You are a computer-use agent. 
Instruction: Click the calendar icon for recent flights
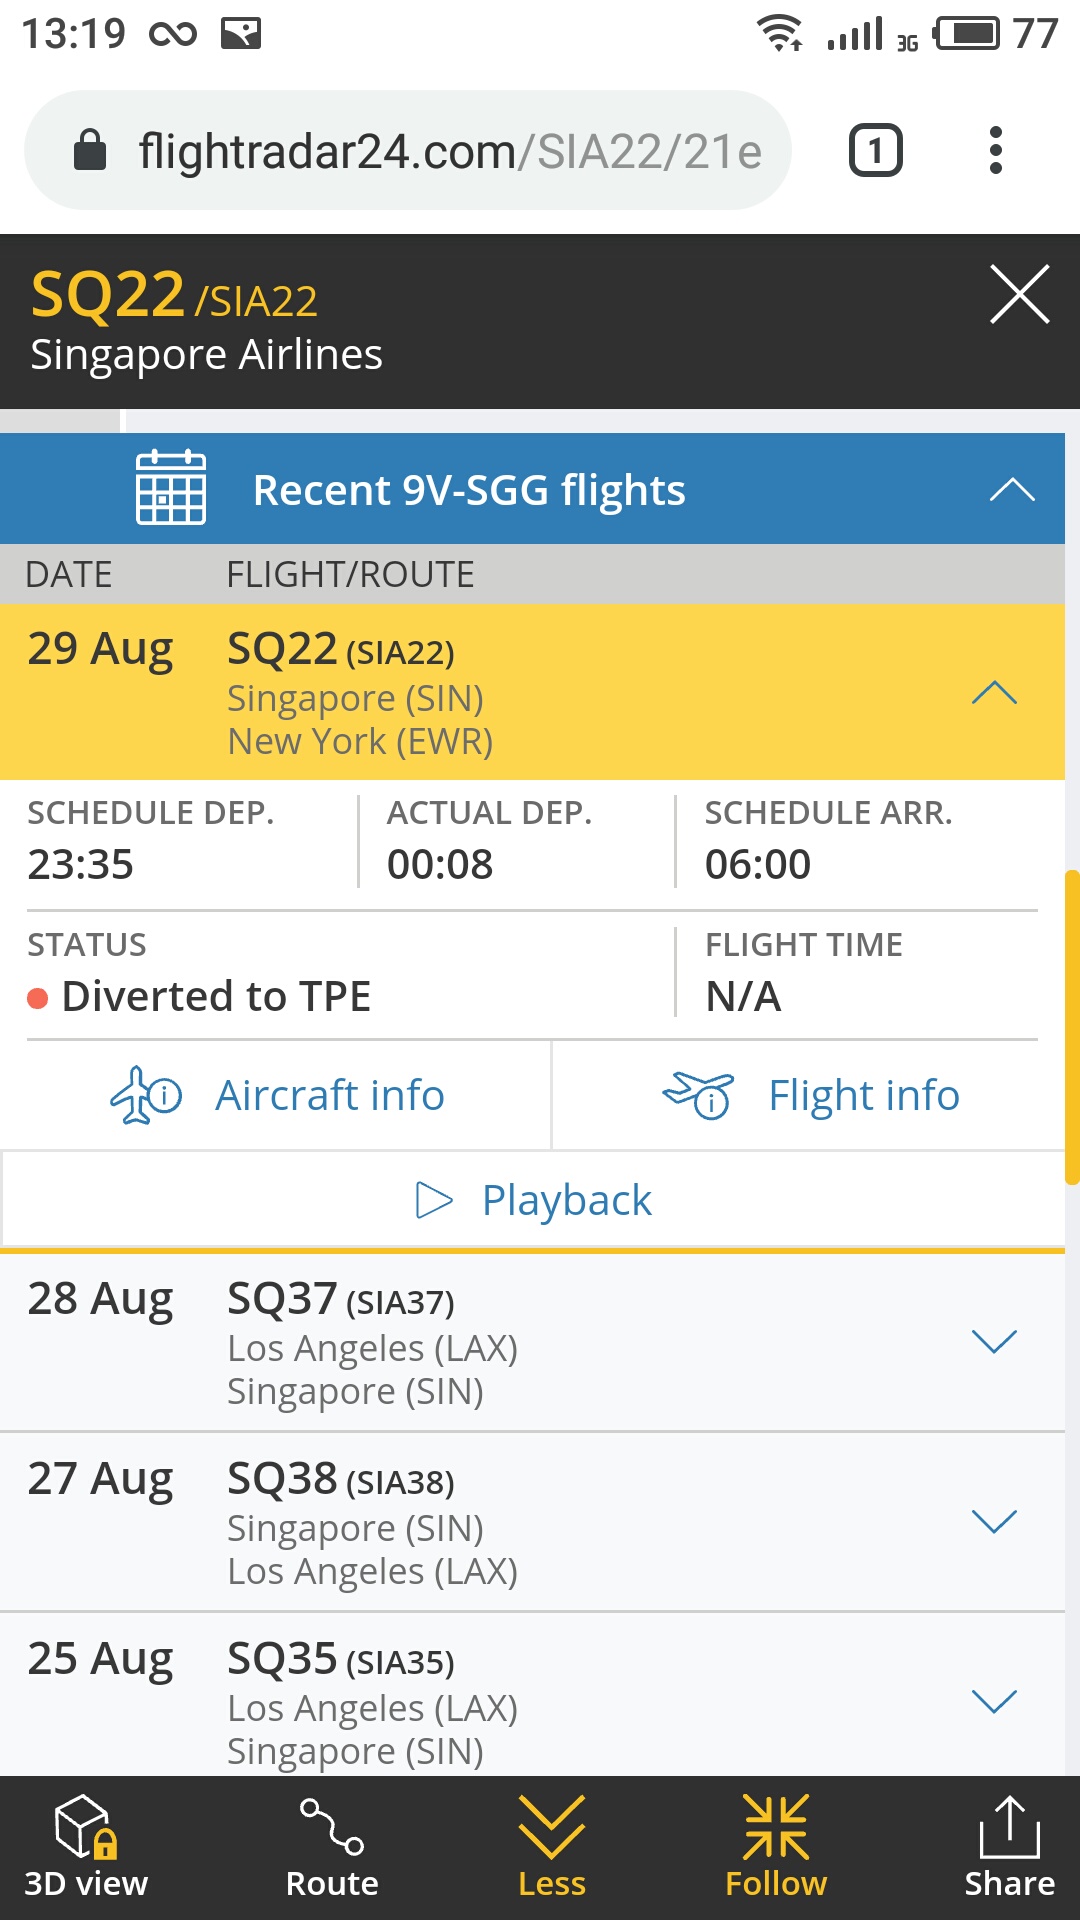[171, 488]
